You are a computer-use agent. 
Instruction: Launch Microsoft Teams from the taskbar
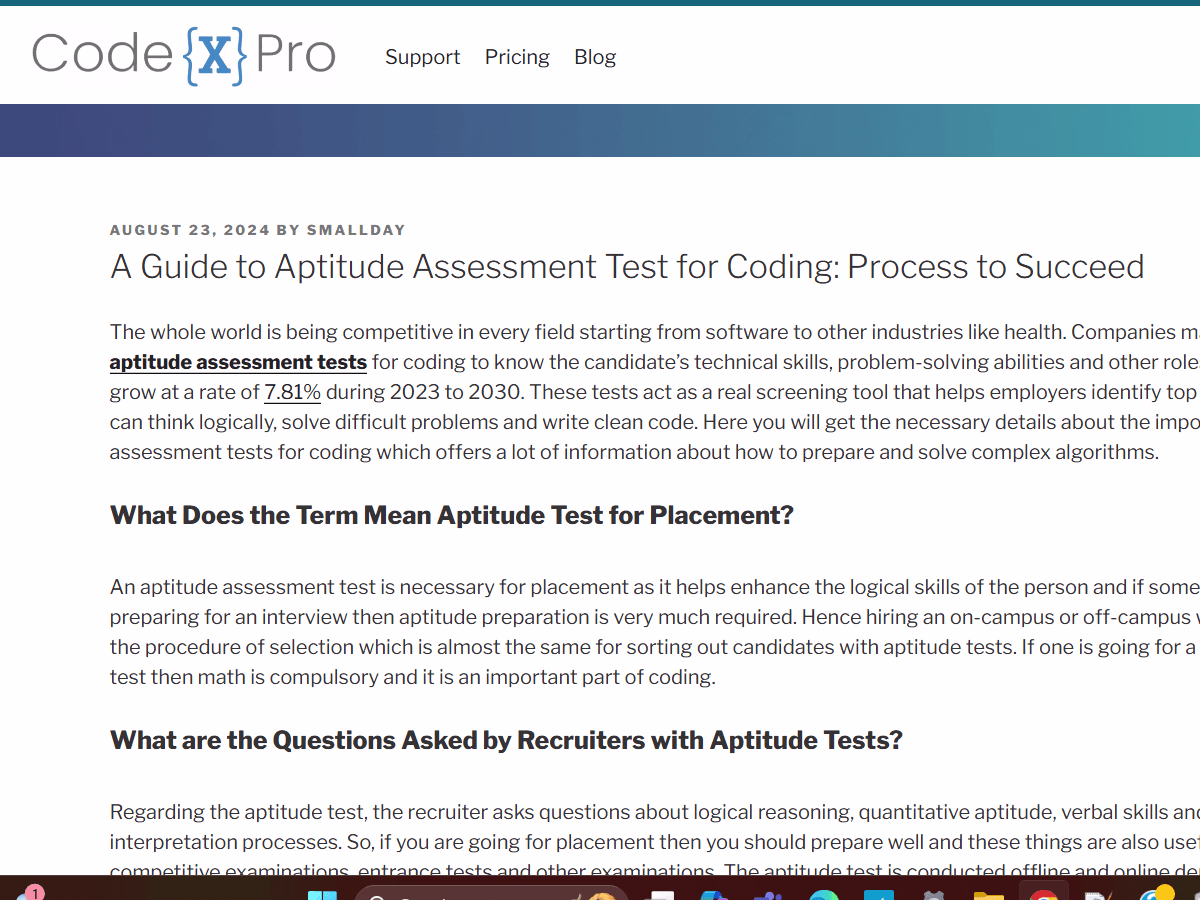point(767,893)
